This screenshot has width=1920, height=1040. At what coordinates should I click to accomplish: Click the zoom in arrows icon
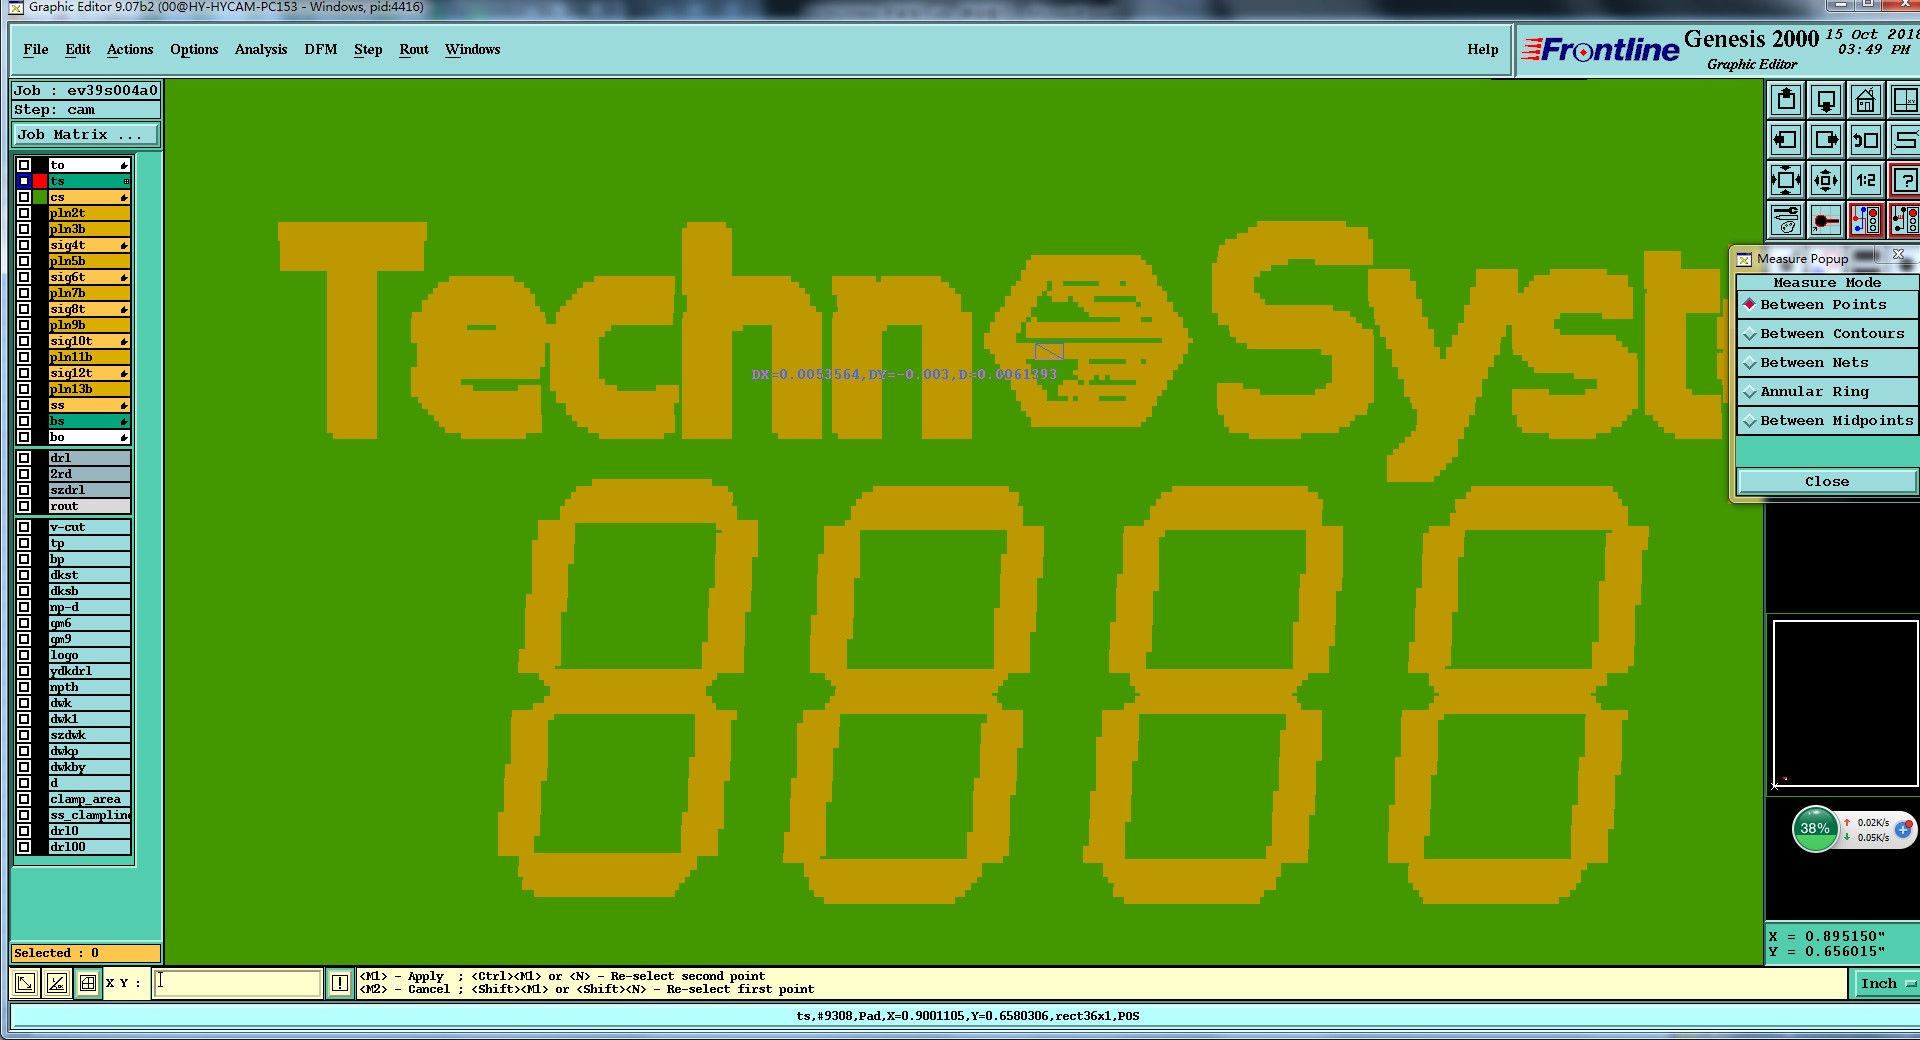click(x=1786, y=181)
